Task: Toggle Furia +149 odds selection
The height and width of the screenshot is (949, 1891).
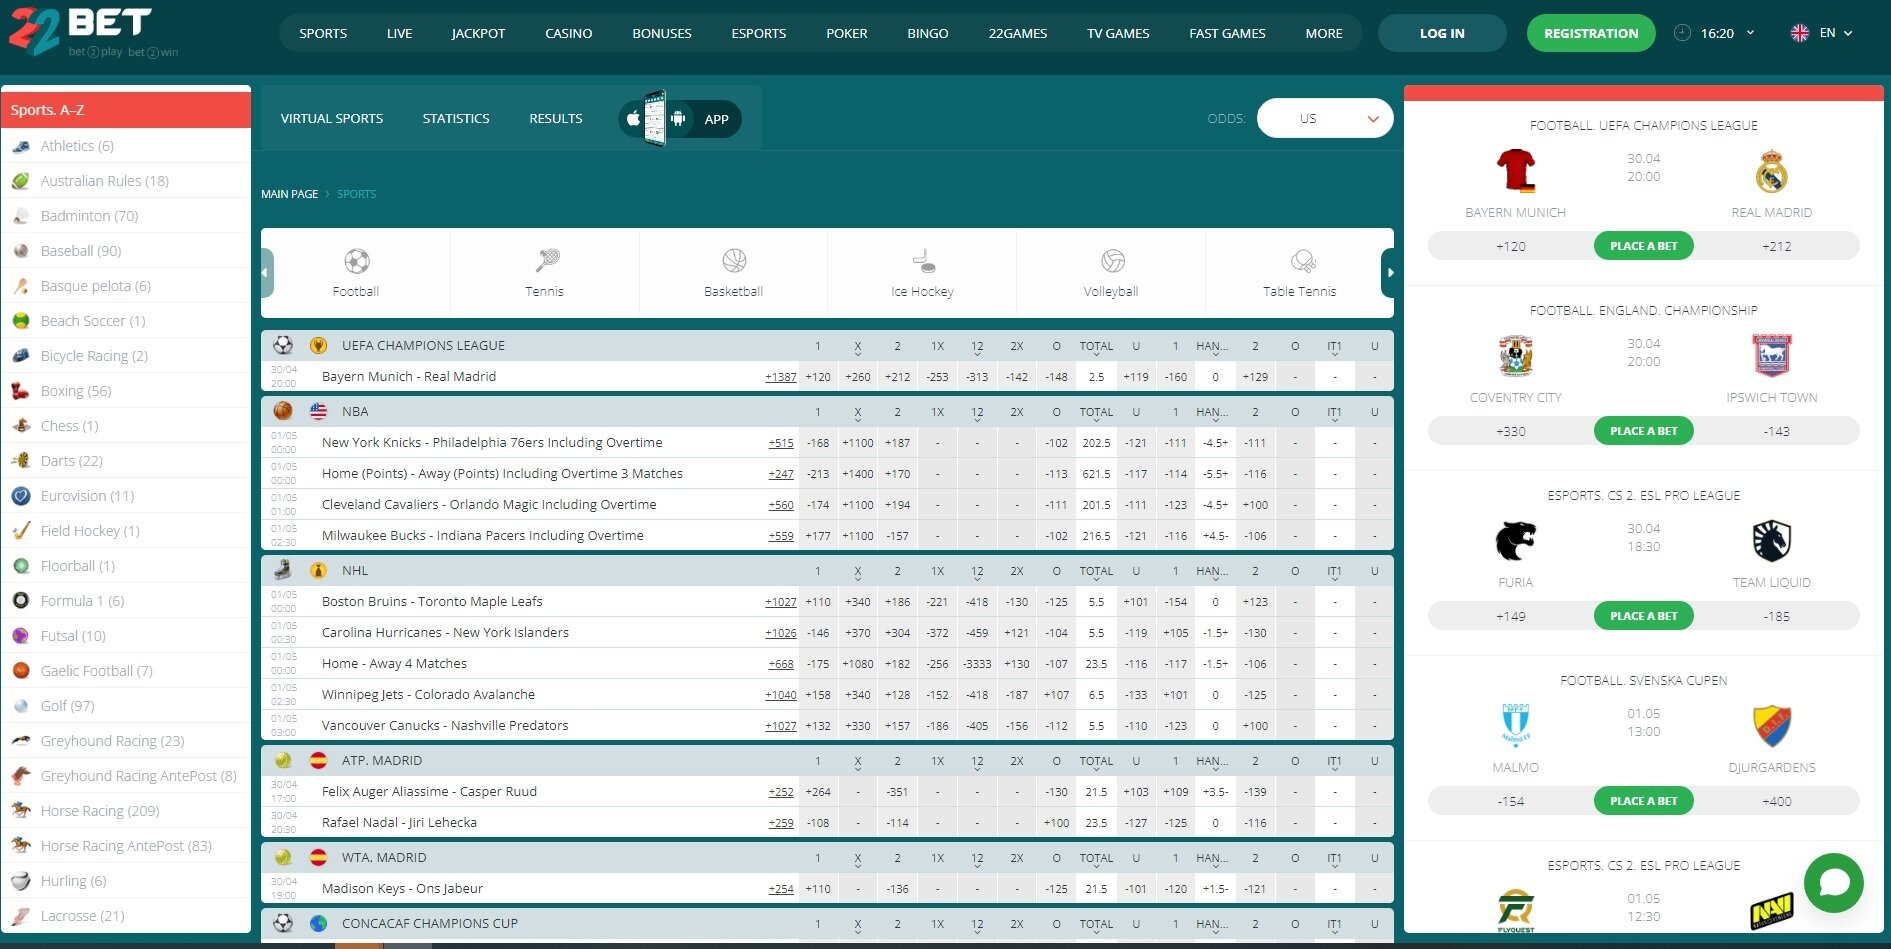Action: [1511, 616]
